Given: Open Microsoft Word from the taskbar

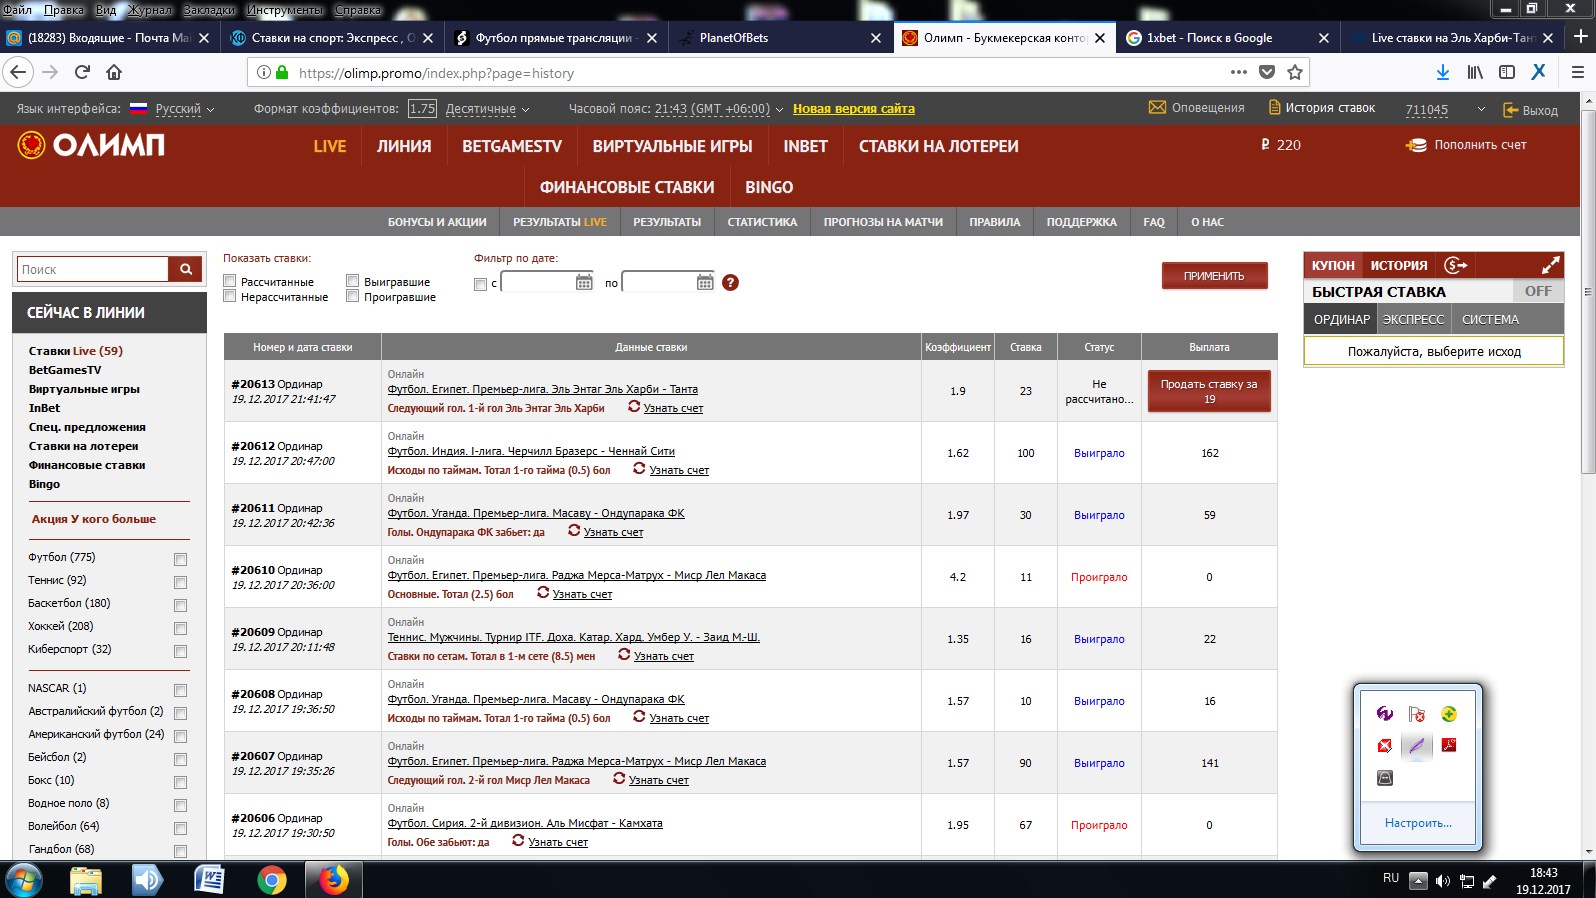Looking at the screenshot, I should [209, 880].
